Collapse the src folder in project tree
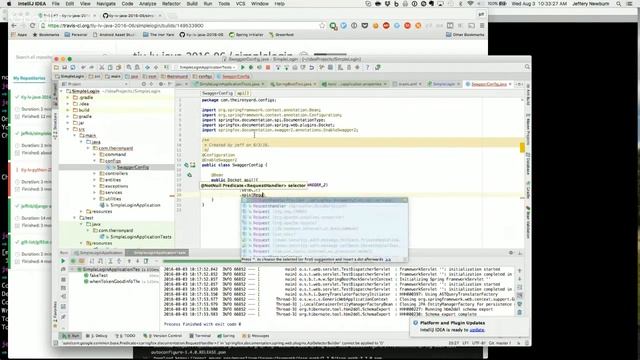 (x=68, y=129)
